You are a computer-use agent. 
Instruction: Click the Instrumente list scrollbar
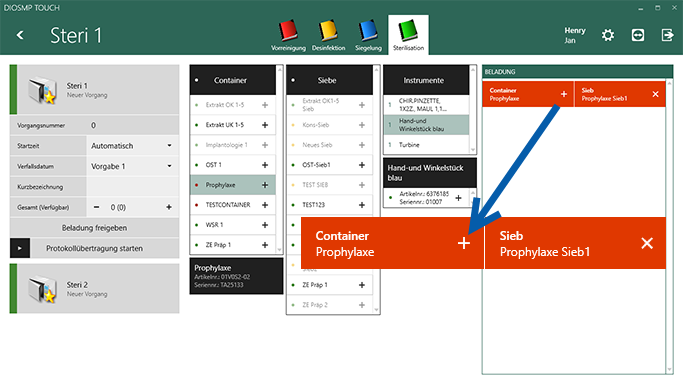[473, 110]
